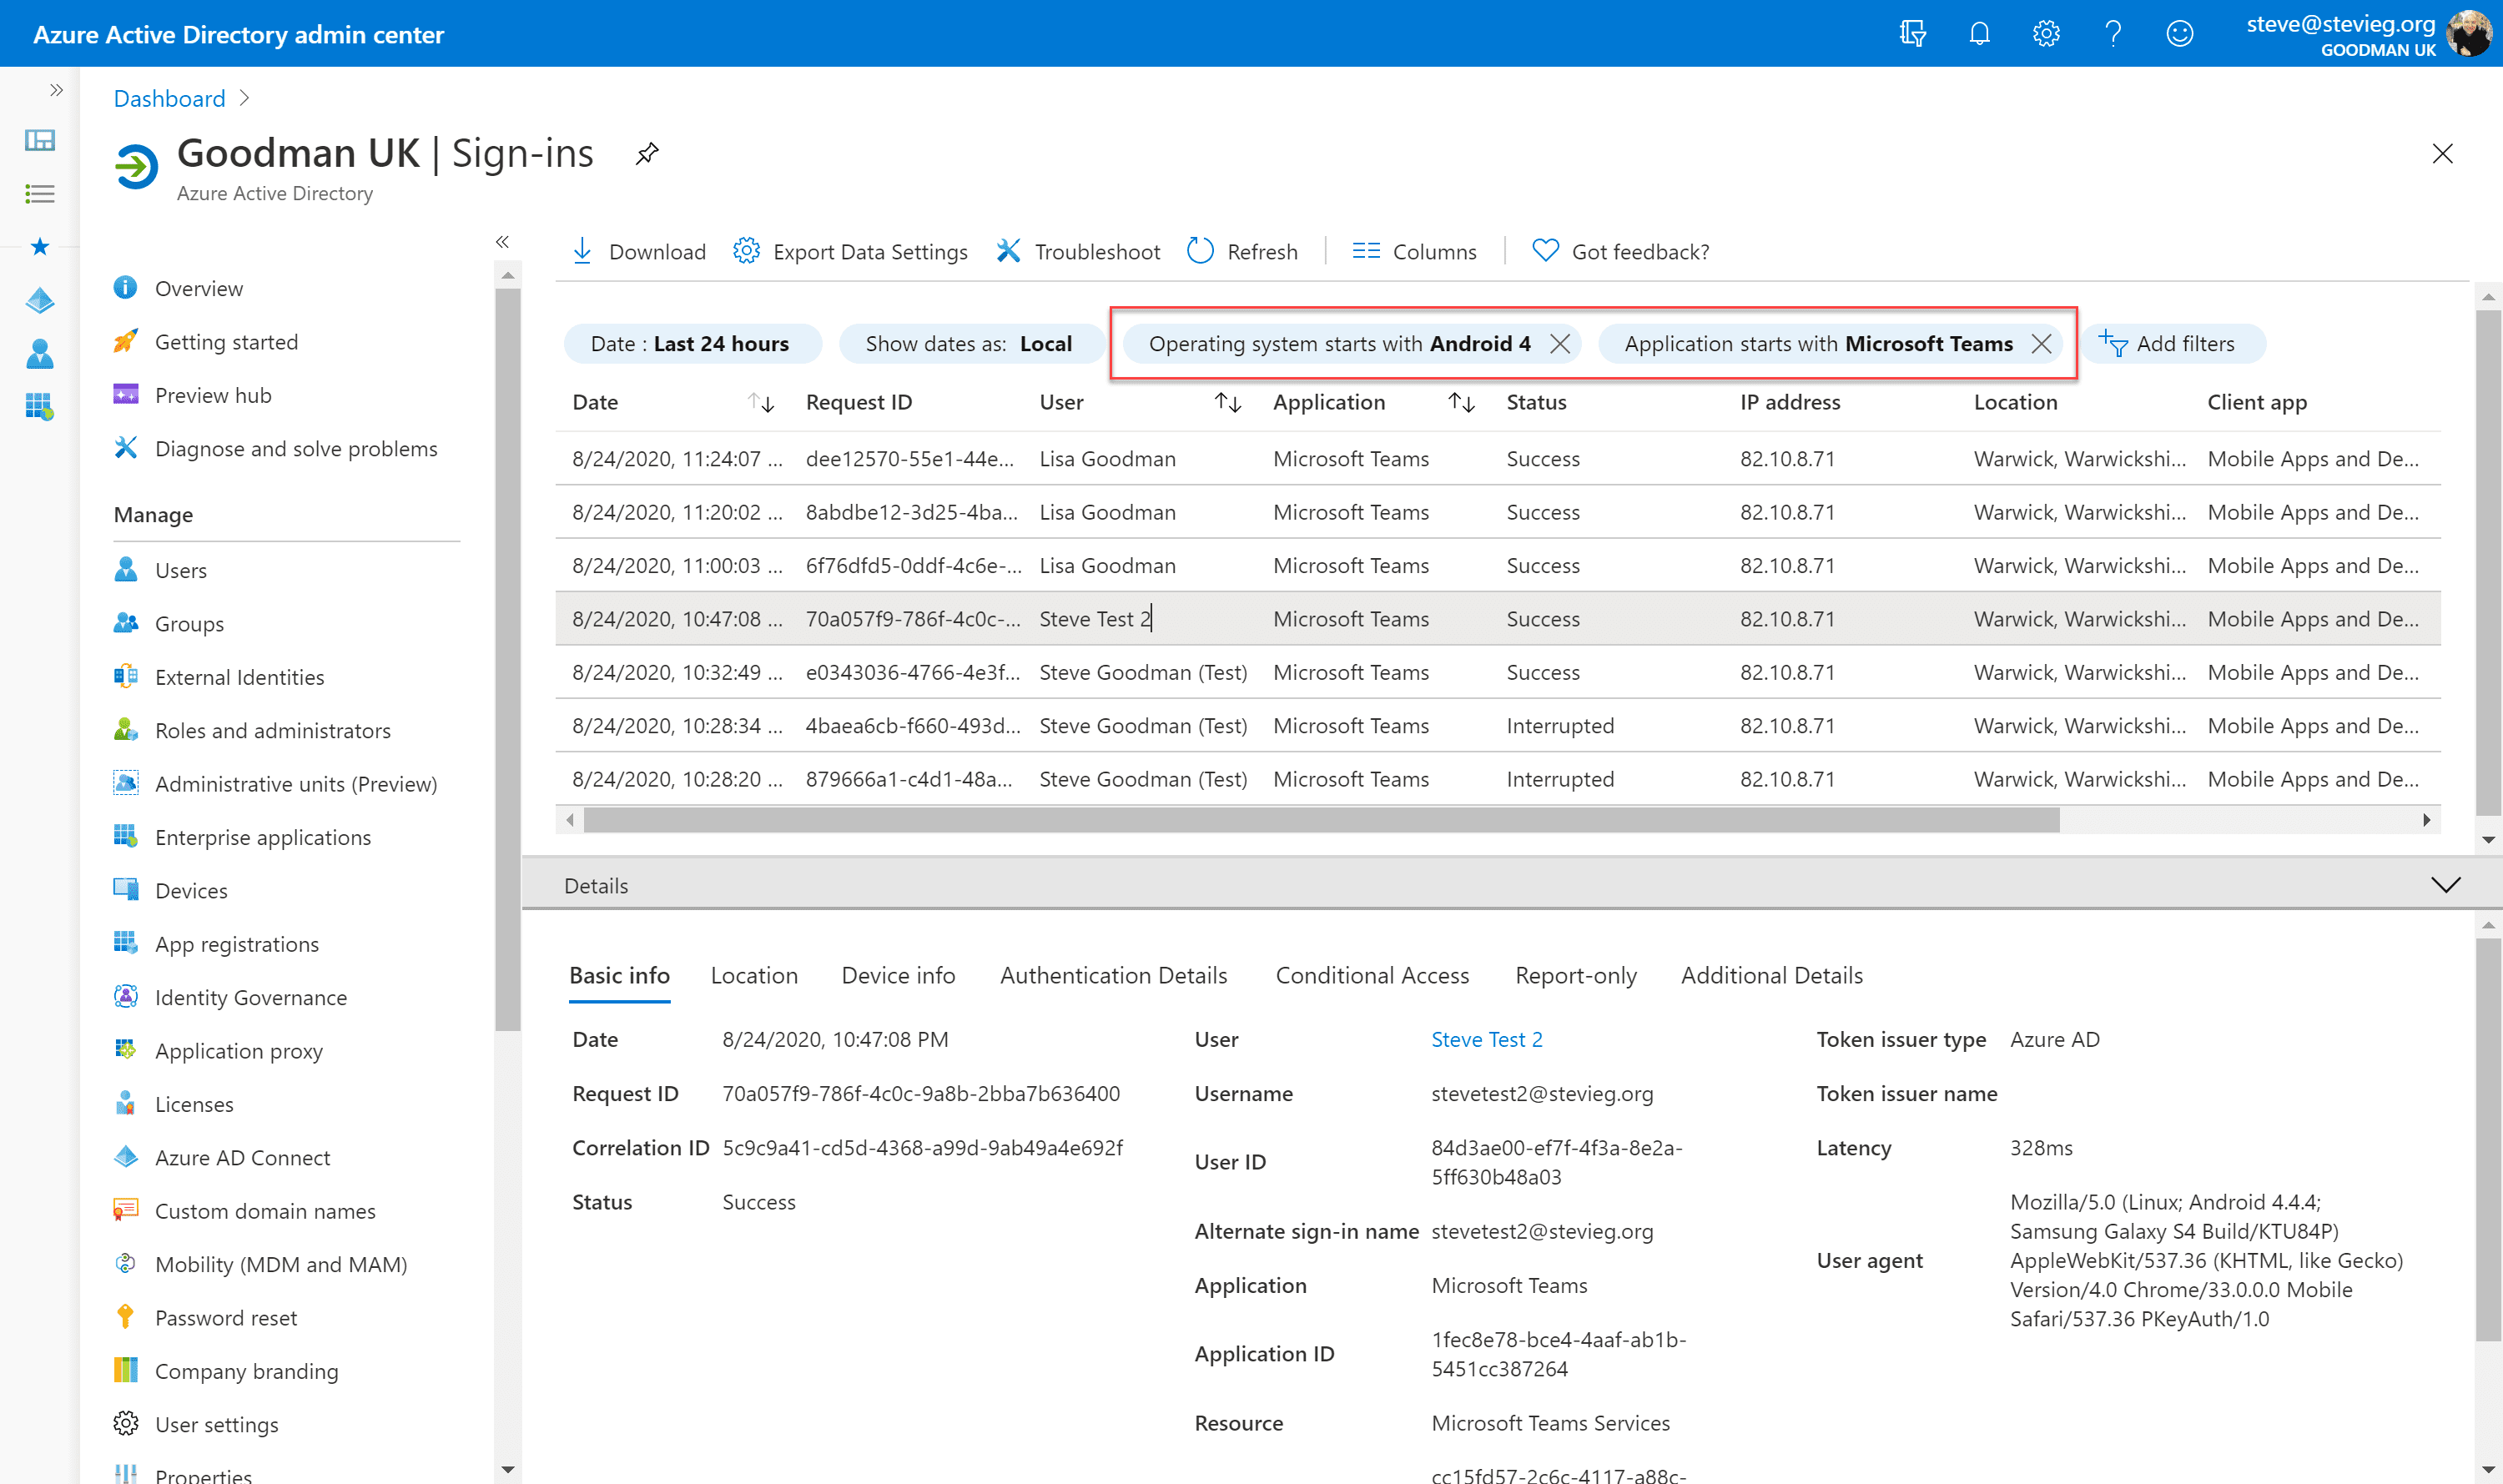Refresh the sign-ins list

(x=1242, y=252)
